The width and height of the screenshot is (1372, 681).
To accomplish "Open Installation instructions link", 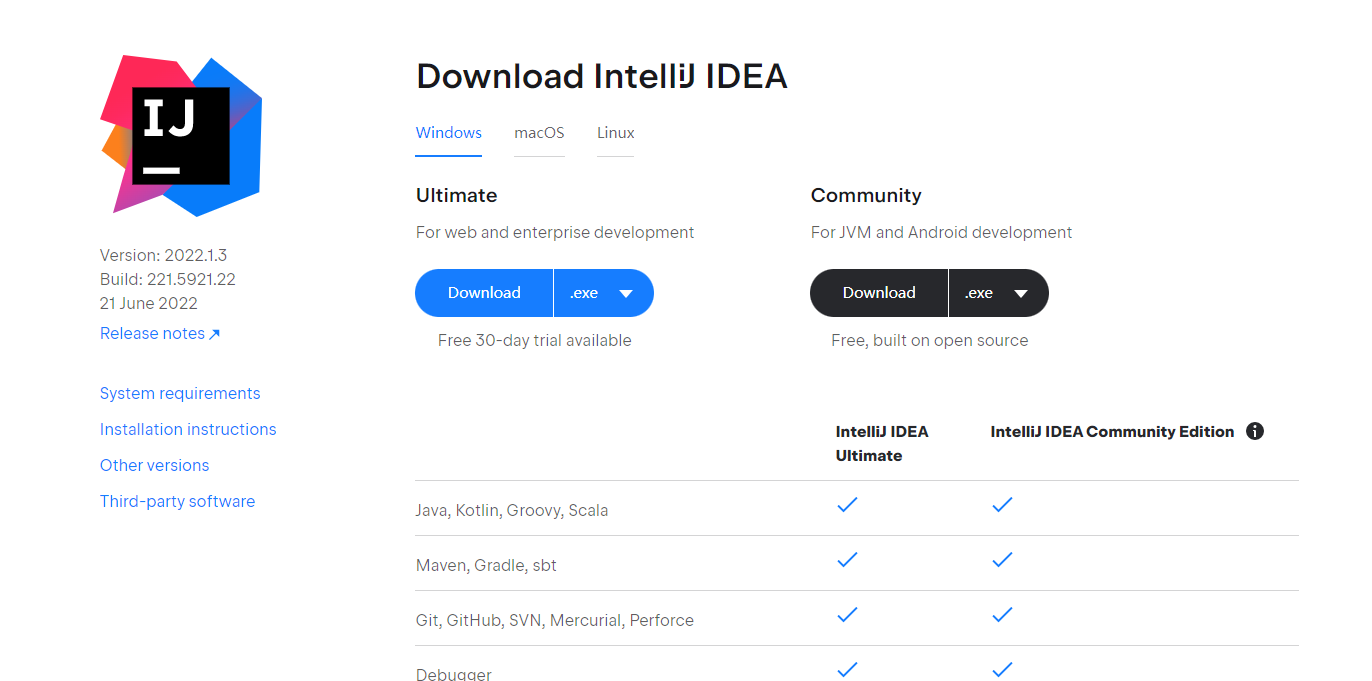I will (188, 430).
